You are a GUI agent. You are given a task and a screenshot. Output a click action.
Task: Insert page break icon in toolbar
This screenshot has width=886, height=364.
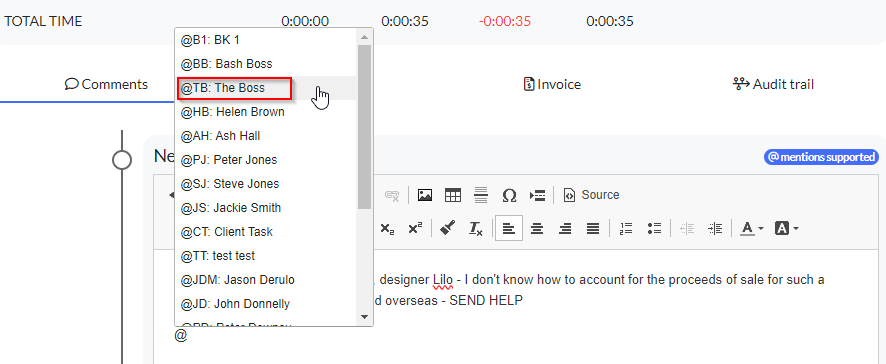(x=537, y=195)
